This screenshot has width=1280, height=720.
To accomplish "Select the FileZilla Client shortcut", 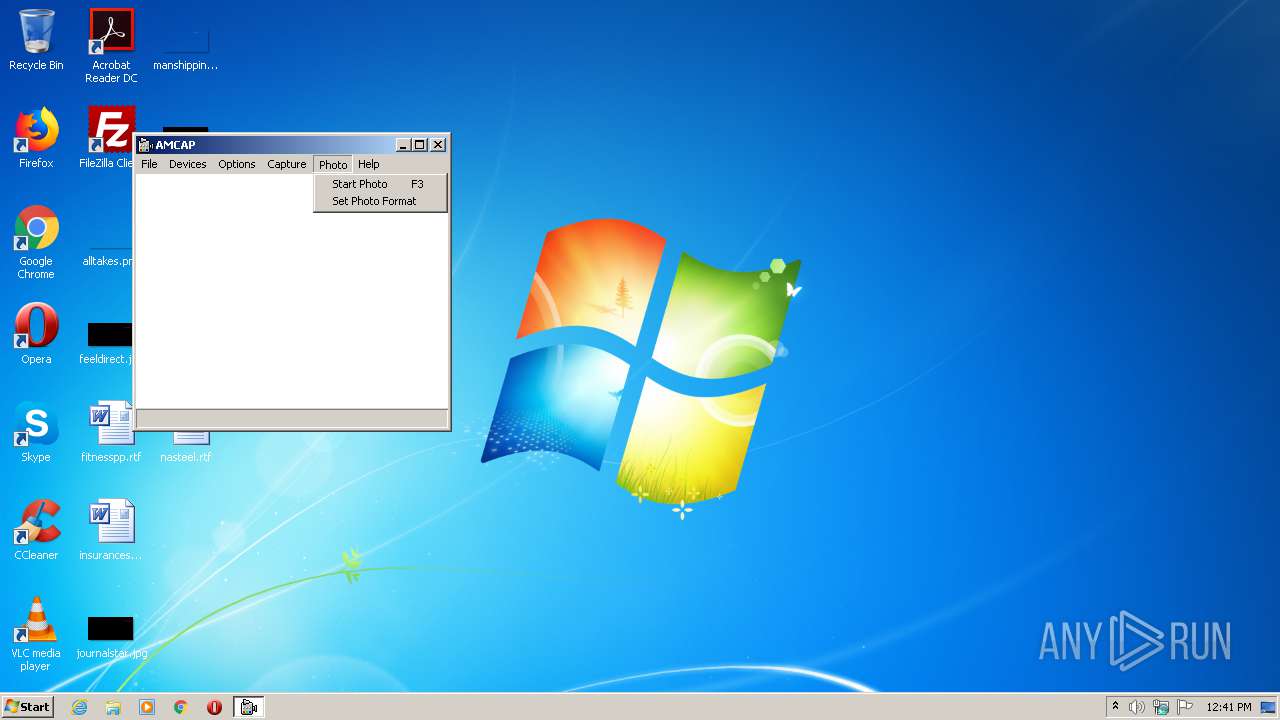I will pos(108,138).
